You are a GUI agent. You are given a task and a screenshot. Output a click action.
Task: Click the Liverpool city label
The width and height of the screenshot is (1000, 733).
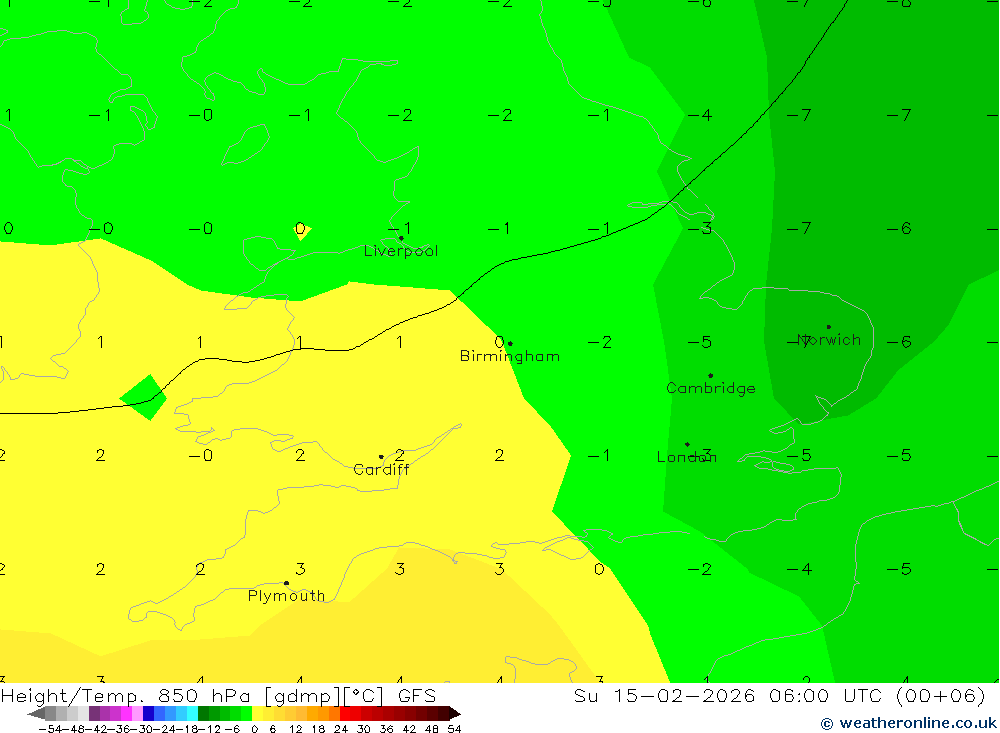(401, 251)
